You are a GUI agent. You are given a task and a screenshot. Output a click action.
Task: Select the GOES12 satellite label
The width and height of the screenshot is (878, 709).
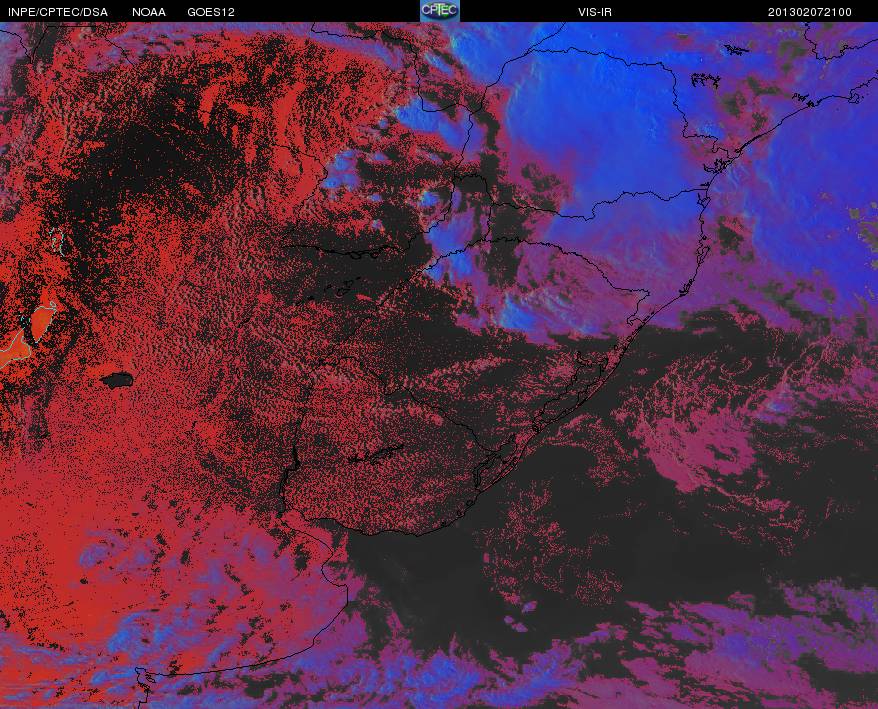(x=211, y=12)
